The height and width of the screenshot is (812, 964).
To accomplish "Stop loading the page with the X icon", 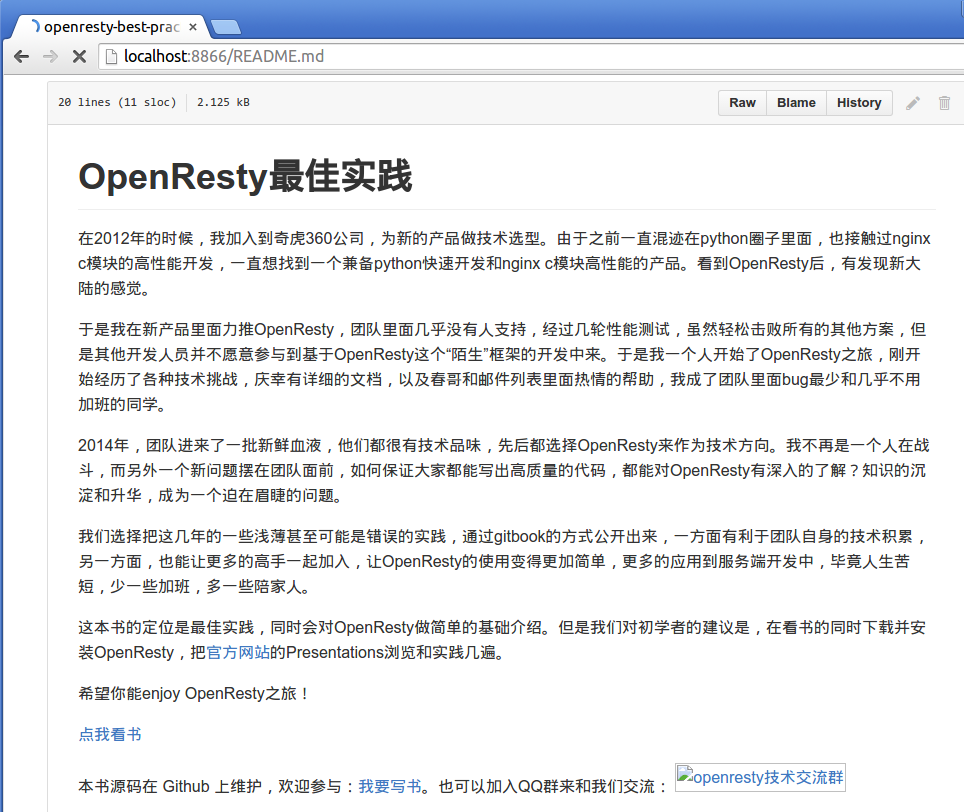I will coord(79,57).
